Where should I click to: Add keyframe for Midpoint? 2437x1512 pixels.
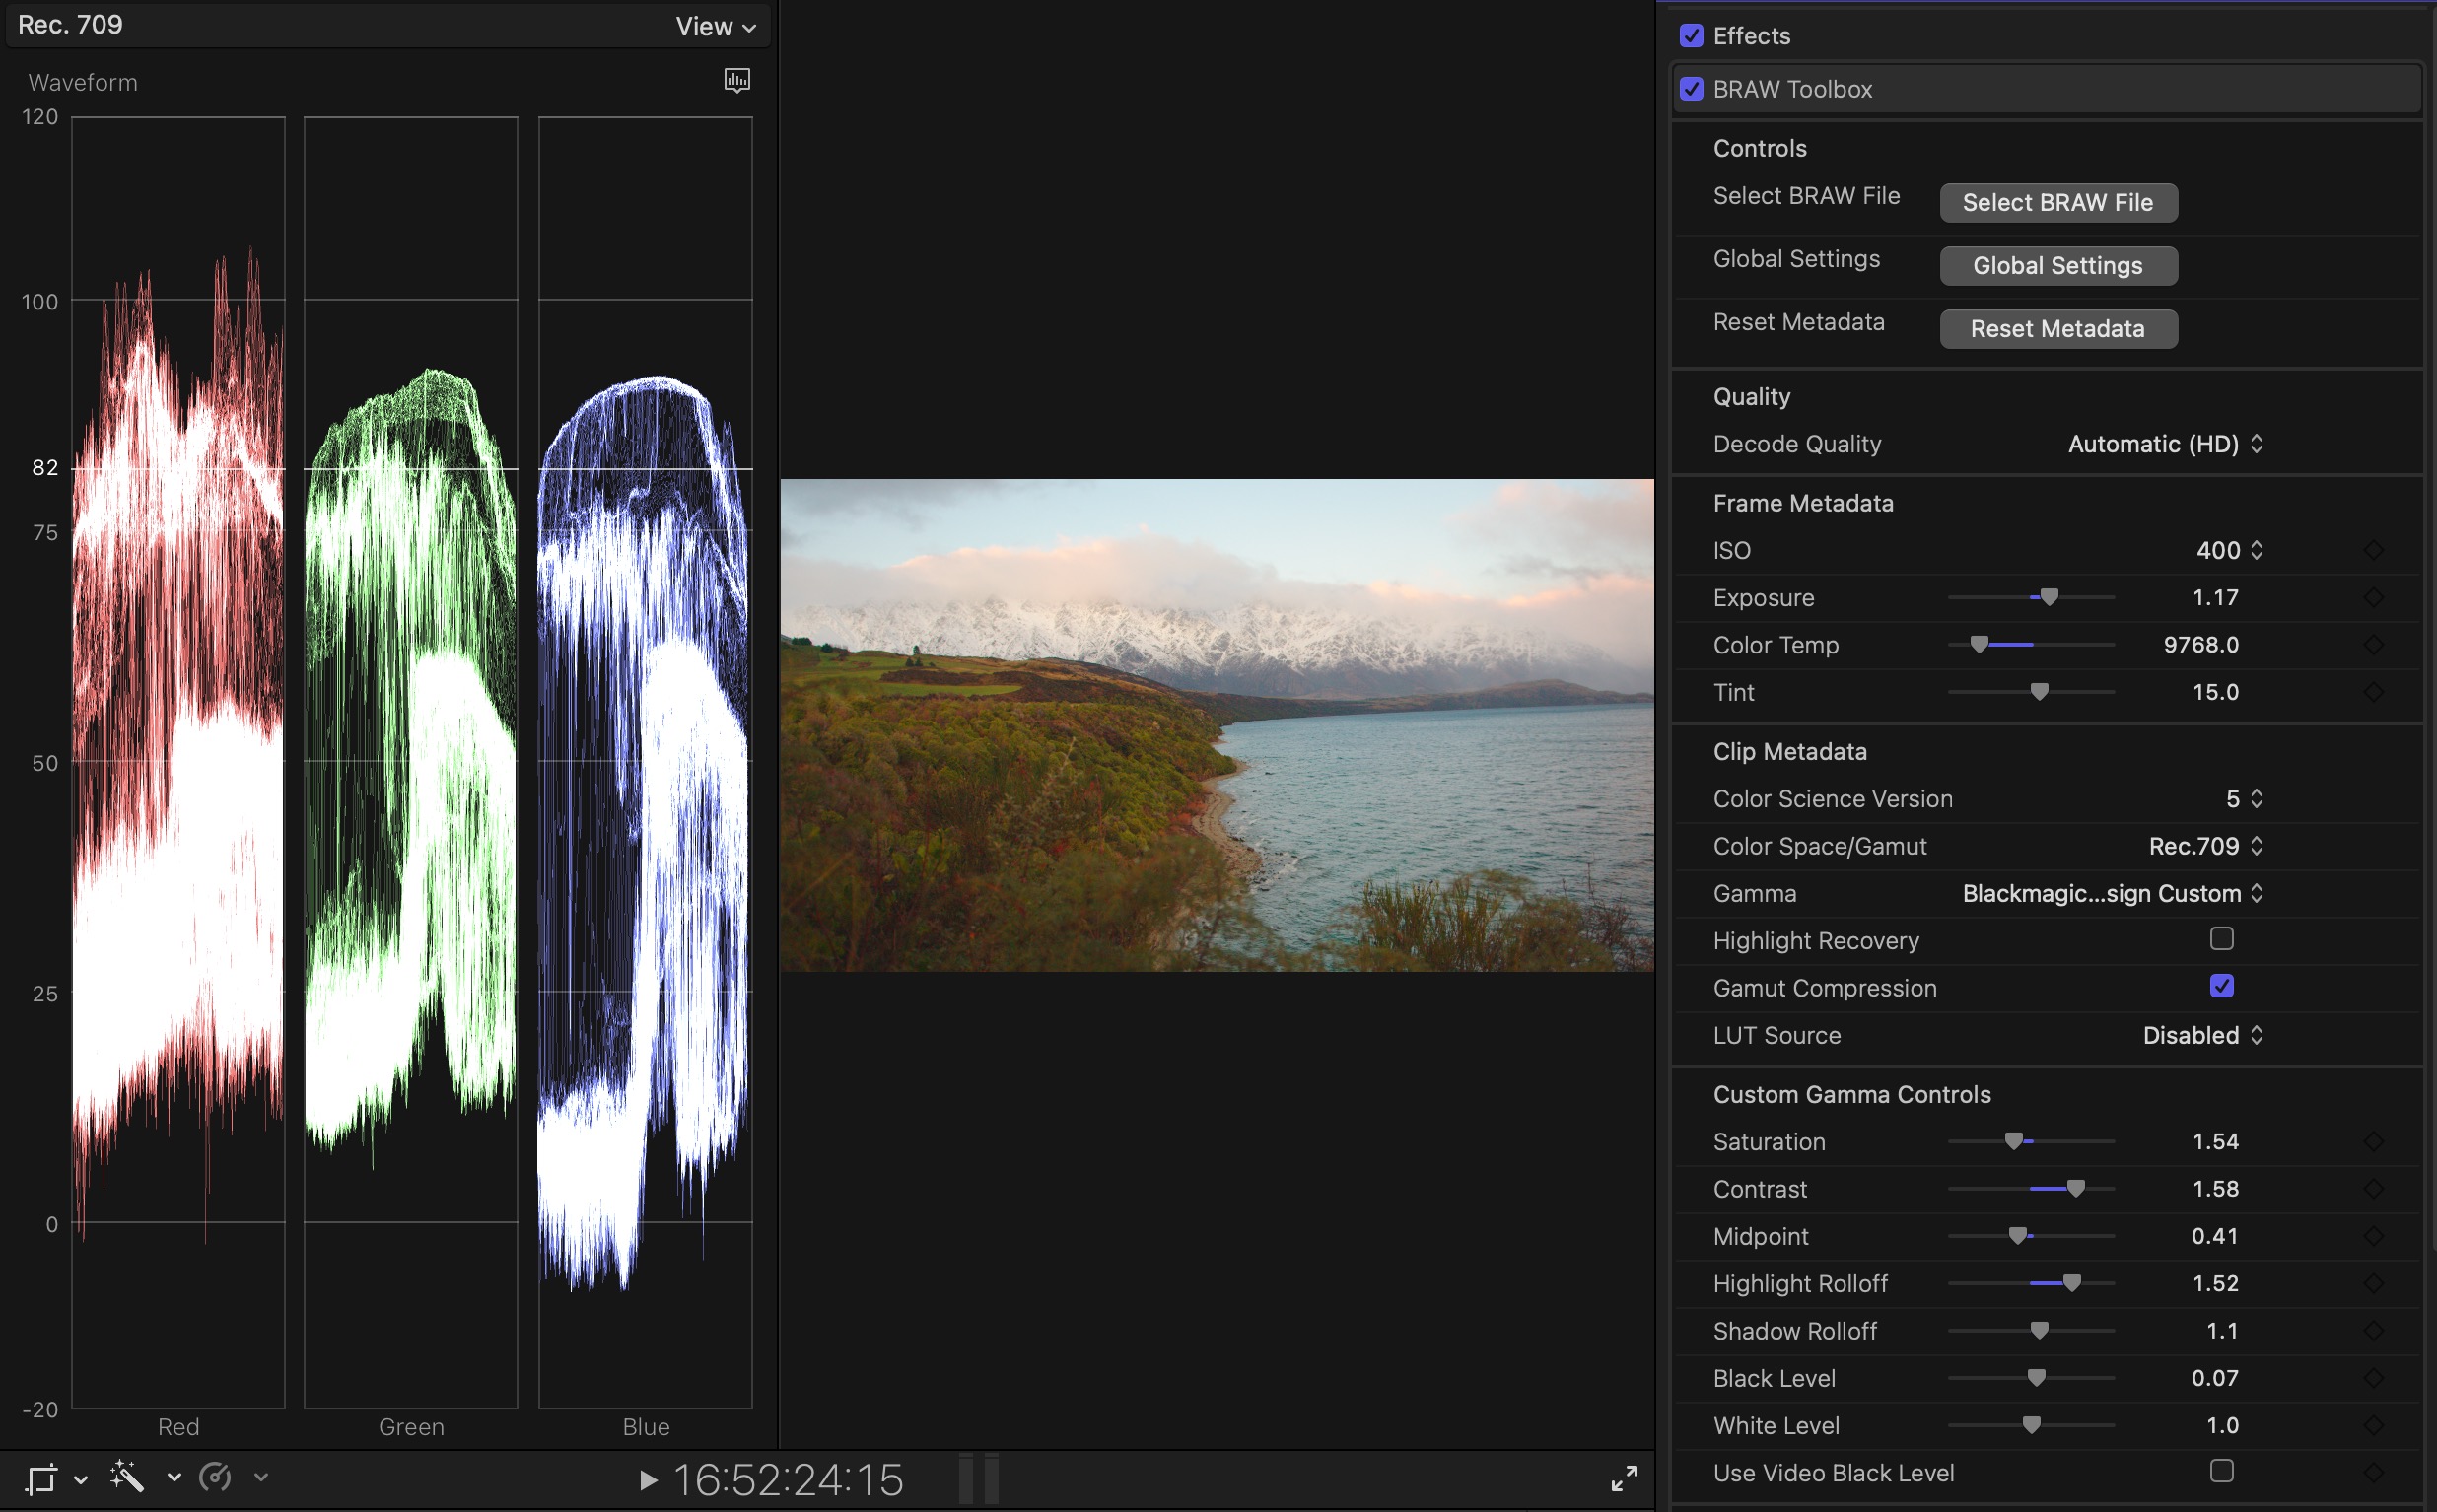[x=2373, y=1236]
